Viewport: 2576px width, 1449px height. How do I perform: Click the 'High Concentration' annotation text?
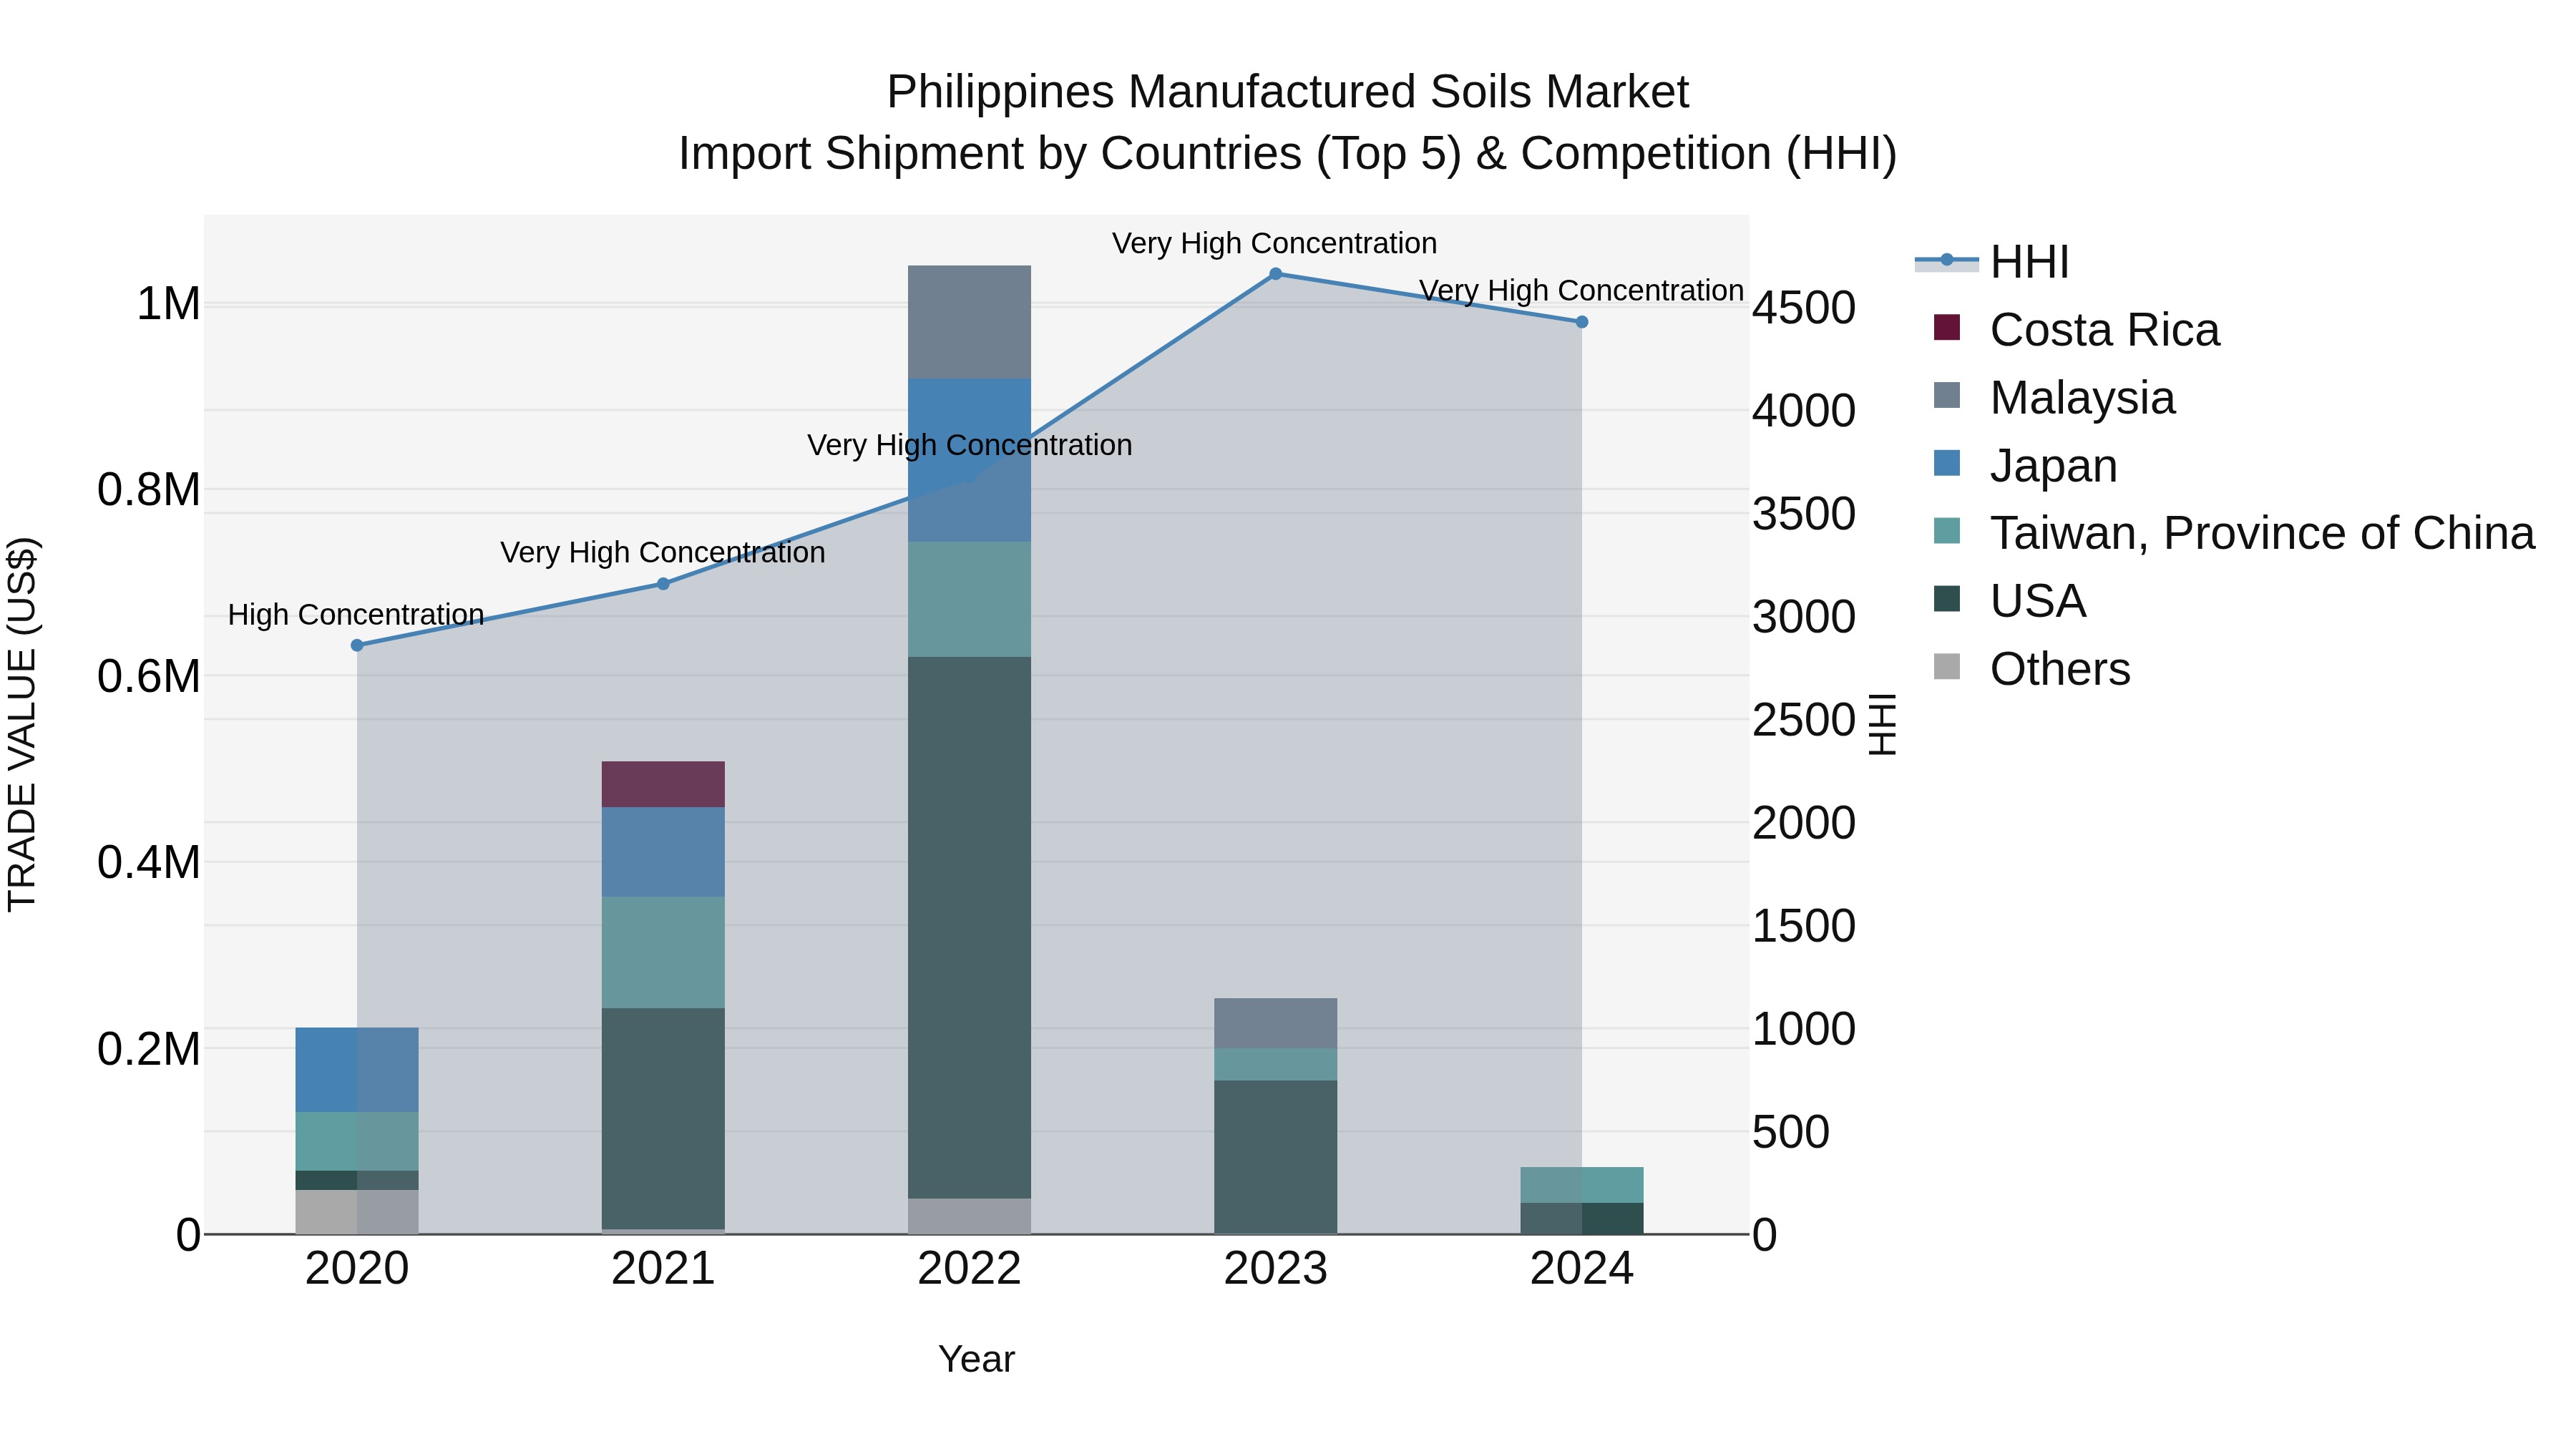click(x=356, y=614)
